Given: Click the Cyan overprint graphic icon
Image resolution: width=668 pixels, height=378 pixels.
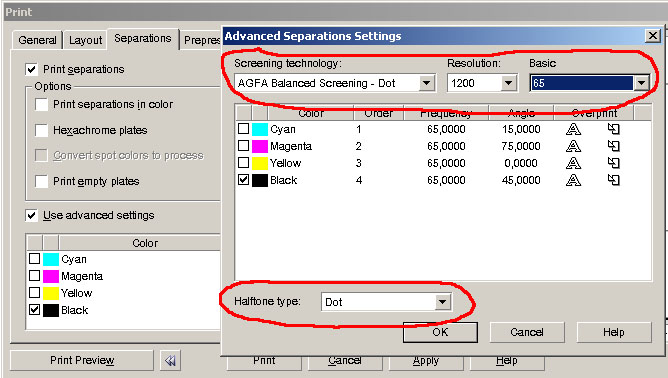Looking at the screenshot, I should pyautogui.click(x=613, y=129).
